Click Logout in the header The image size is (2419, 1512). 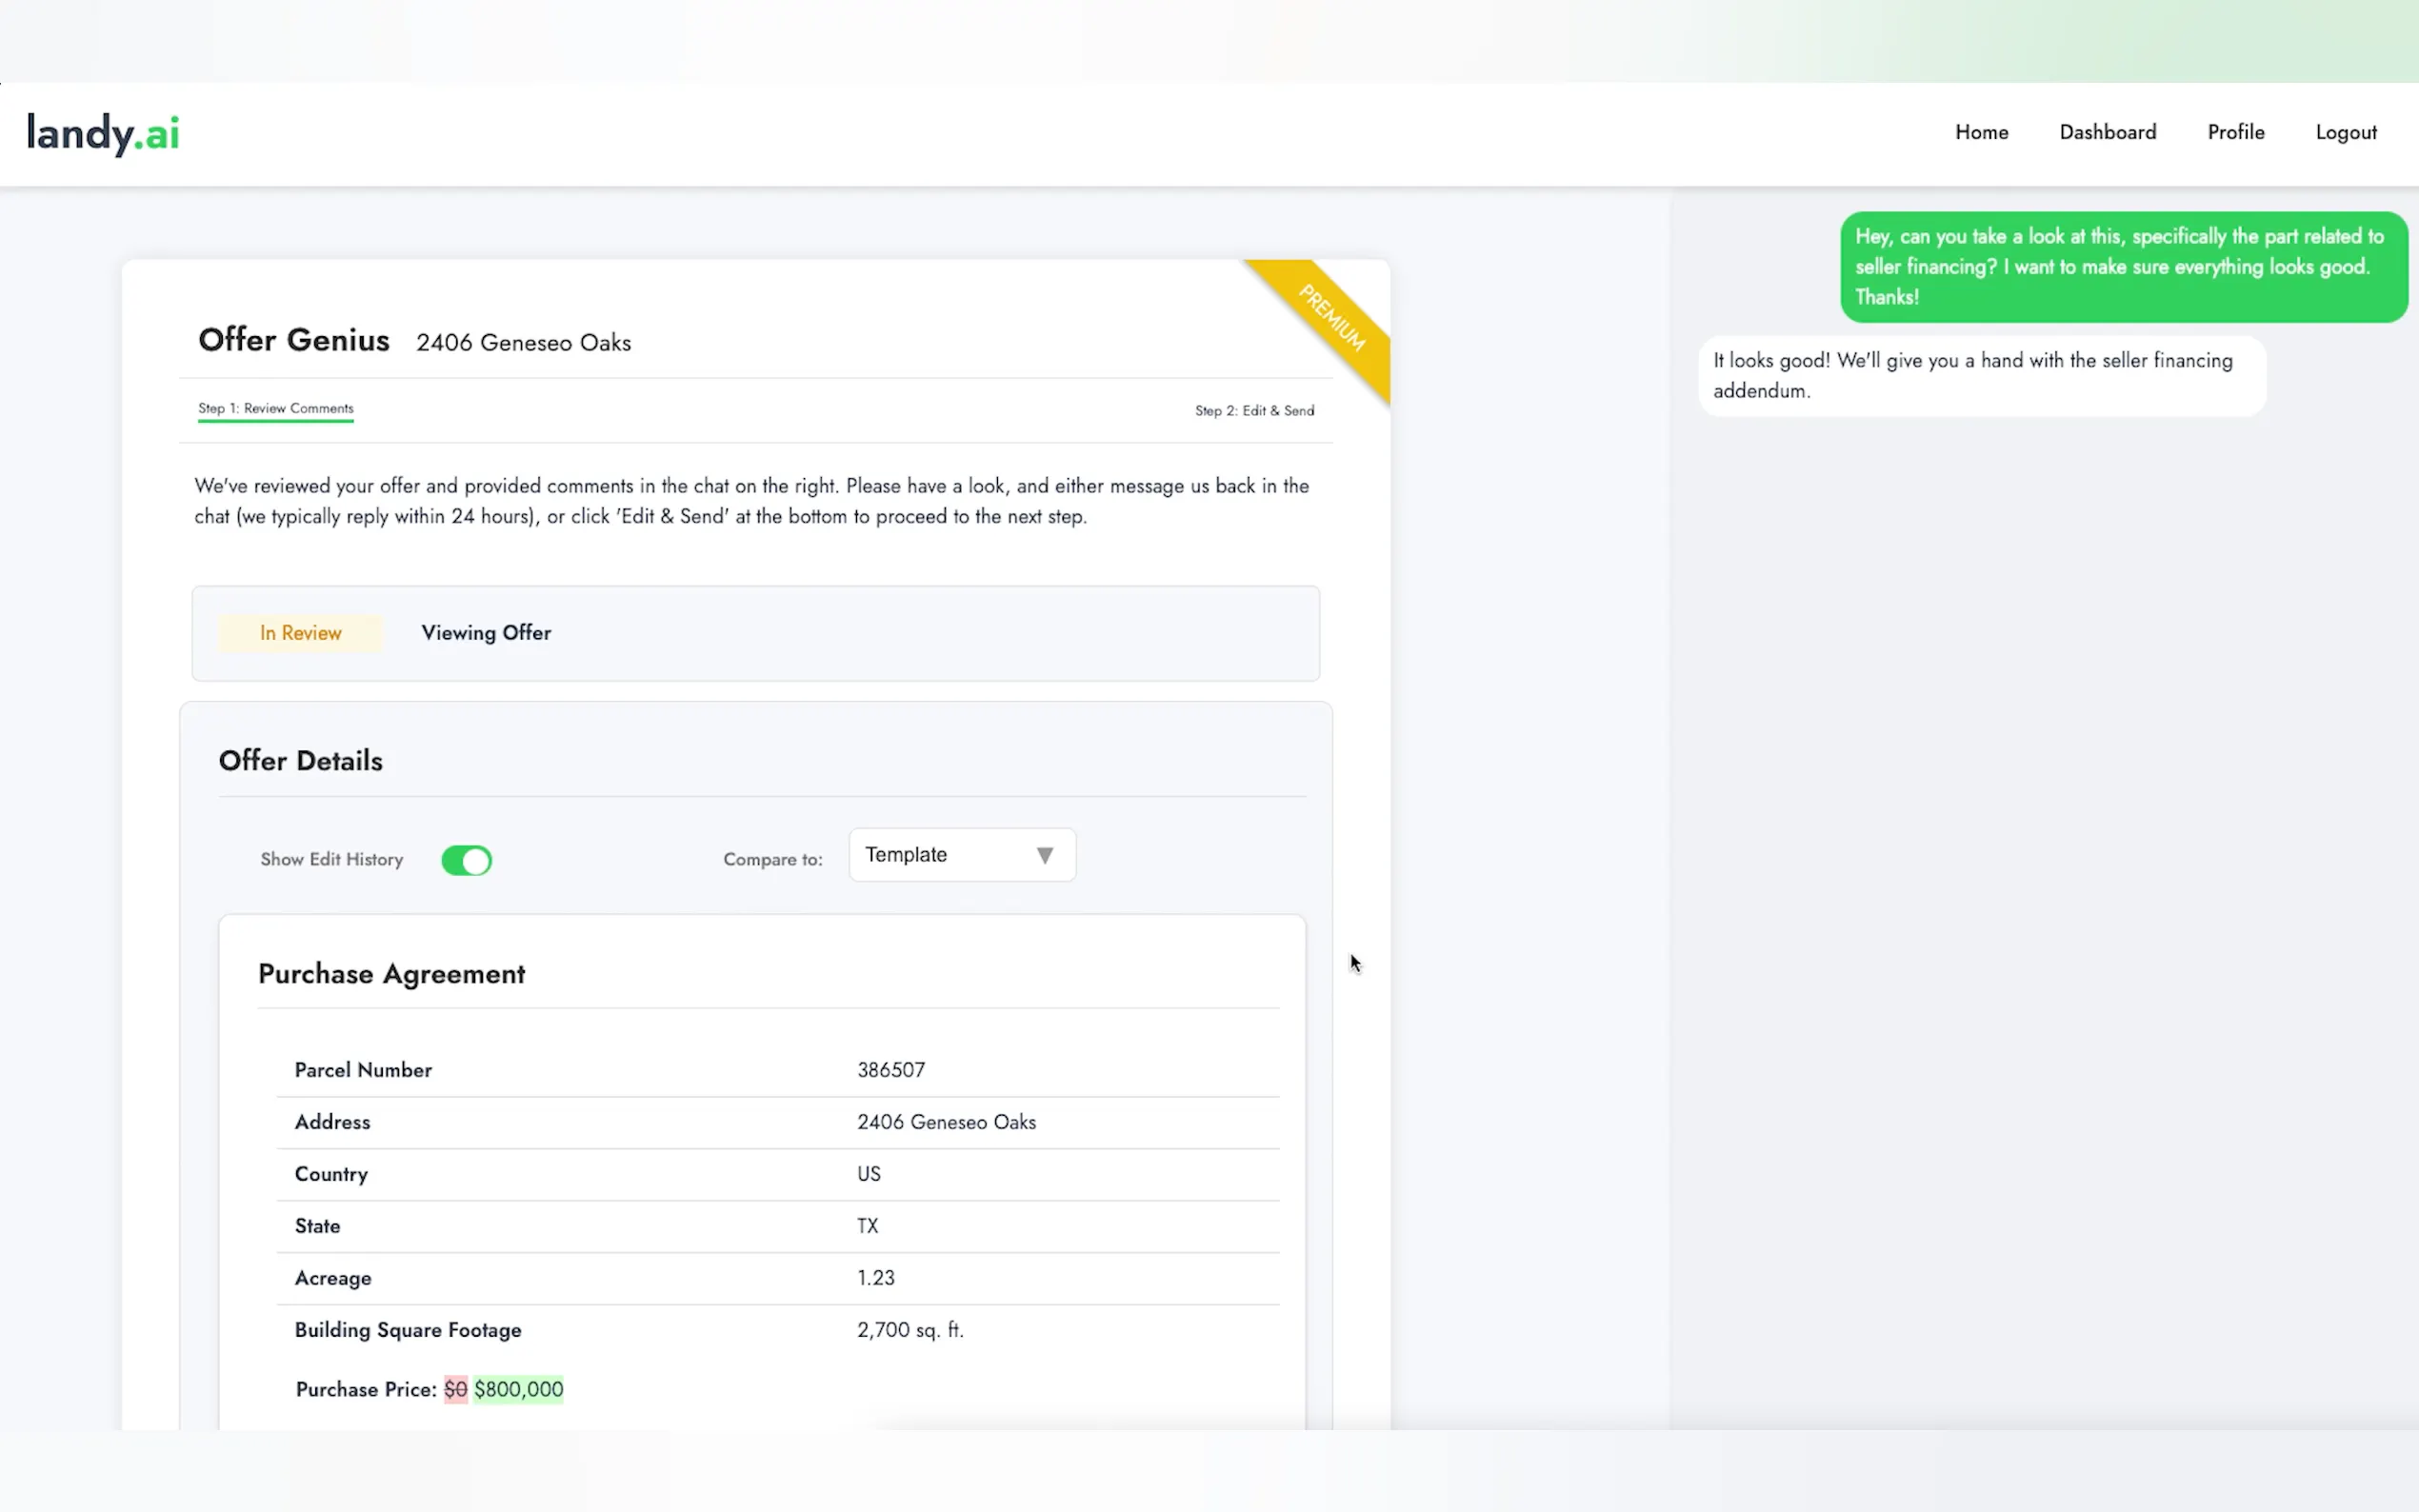[x=2345, y=132]
